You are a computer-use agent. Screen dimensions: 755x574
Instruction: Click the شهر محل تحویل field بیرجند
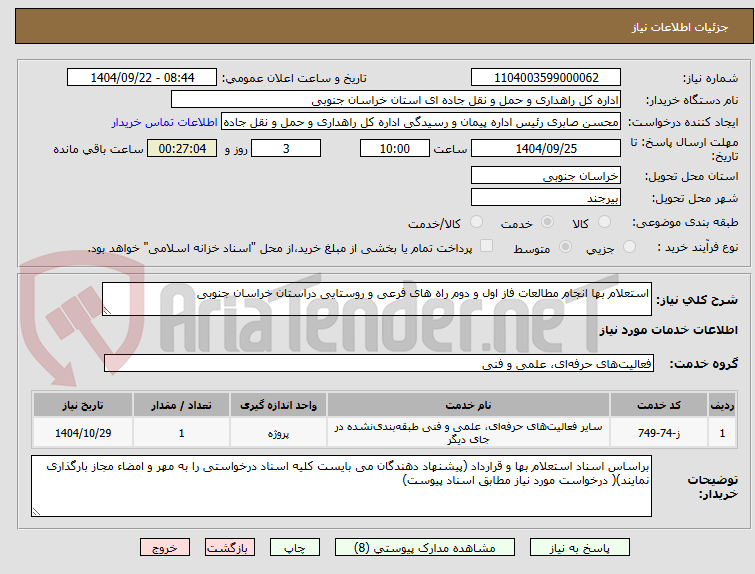(546, 197)
